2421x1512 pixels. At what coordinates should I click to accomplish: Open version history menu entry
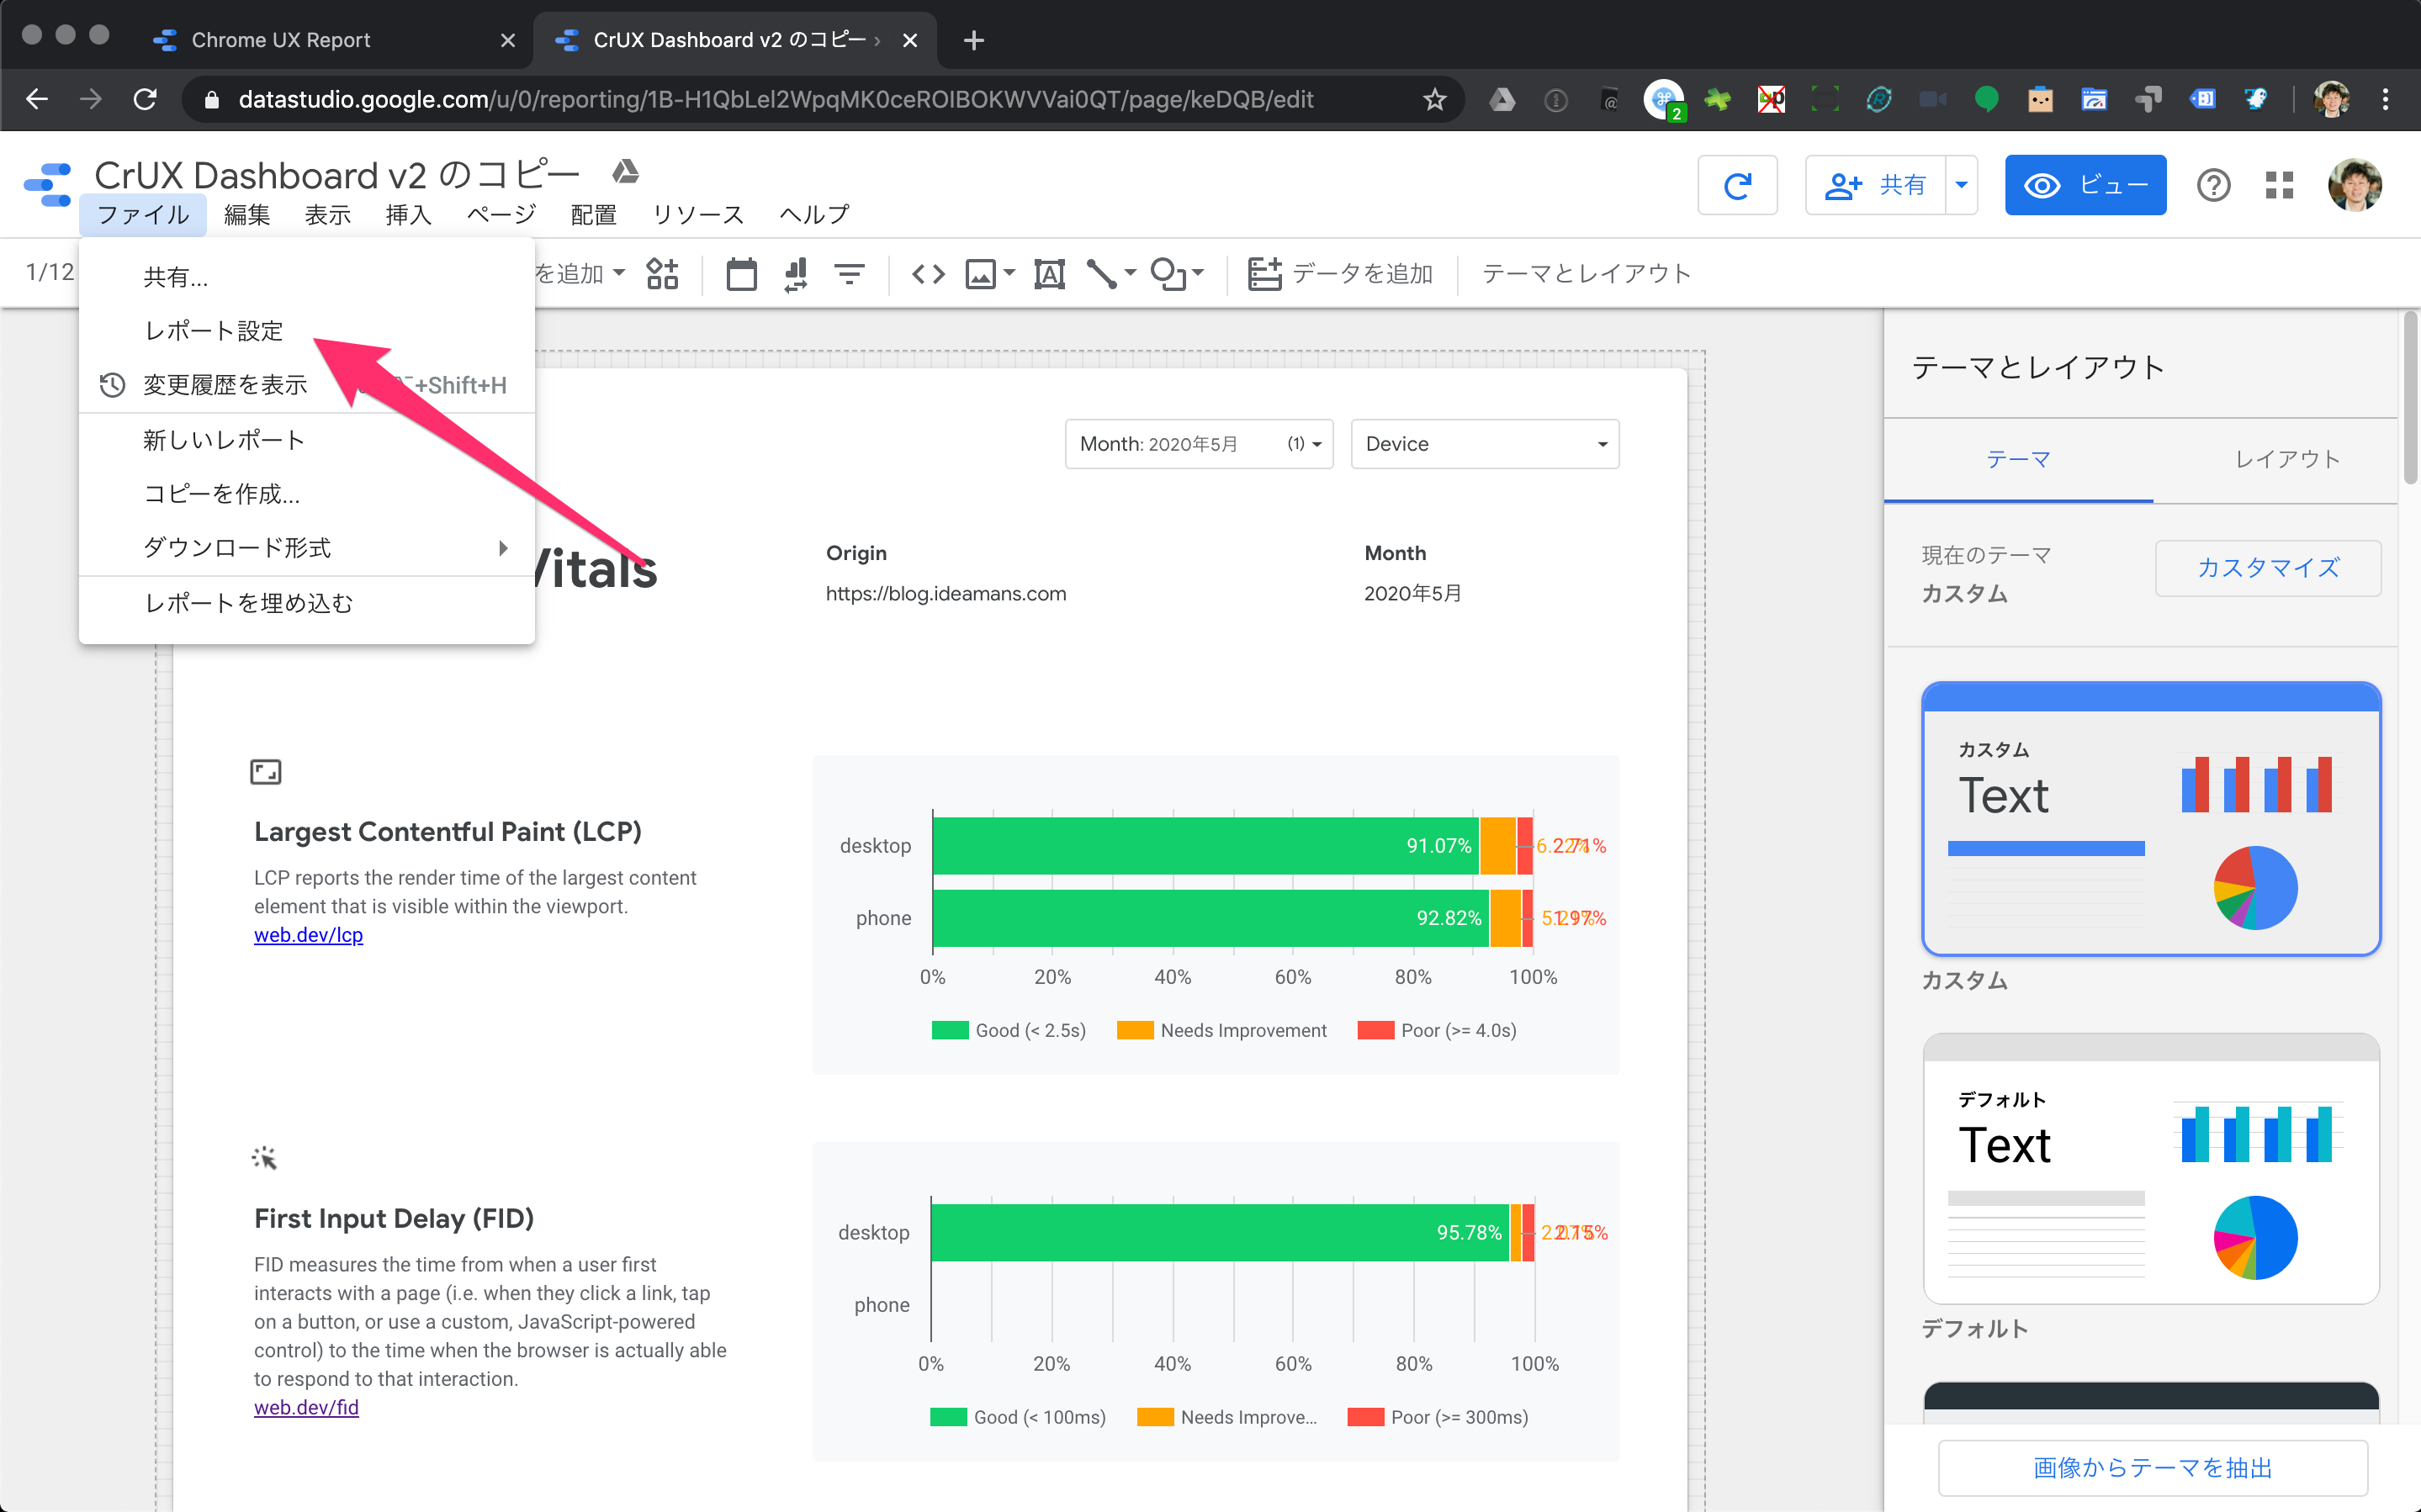[x=307, y=385]
